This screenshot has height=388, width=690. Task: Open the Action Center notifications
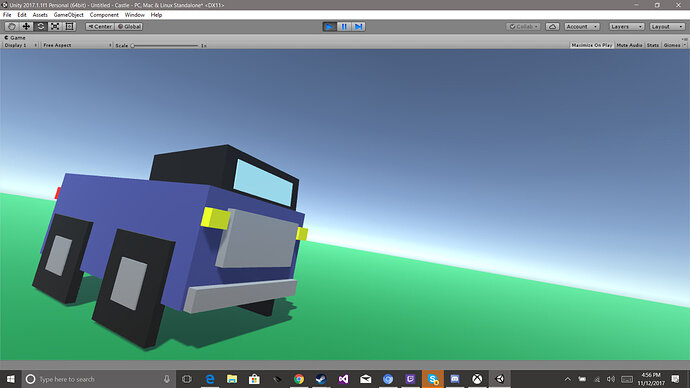[x=675, y=379]
